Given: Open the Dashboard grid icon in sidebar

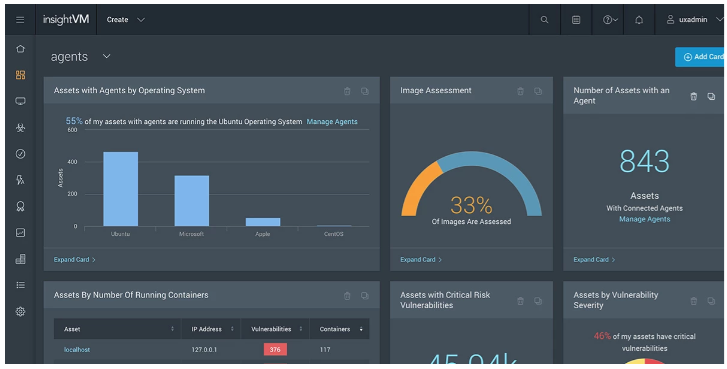Looking at the screenshot, I should (x=20, y=75).
